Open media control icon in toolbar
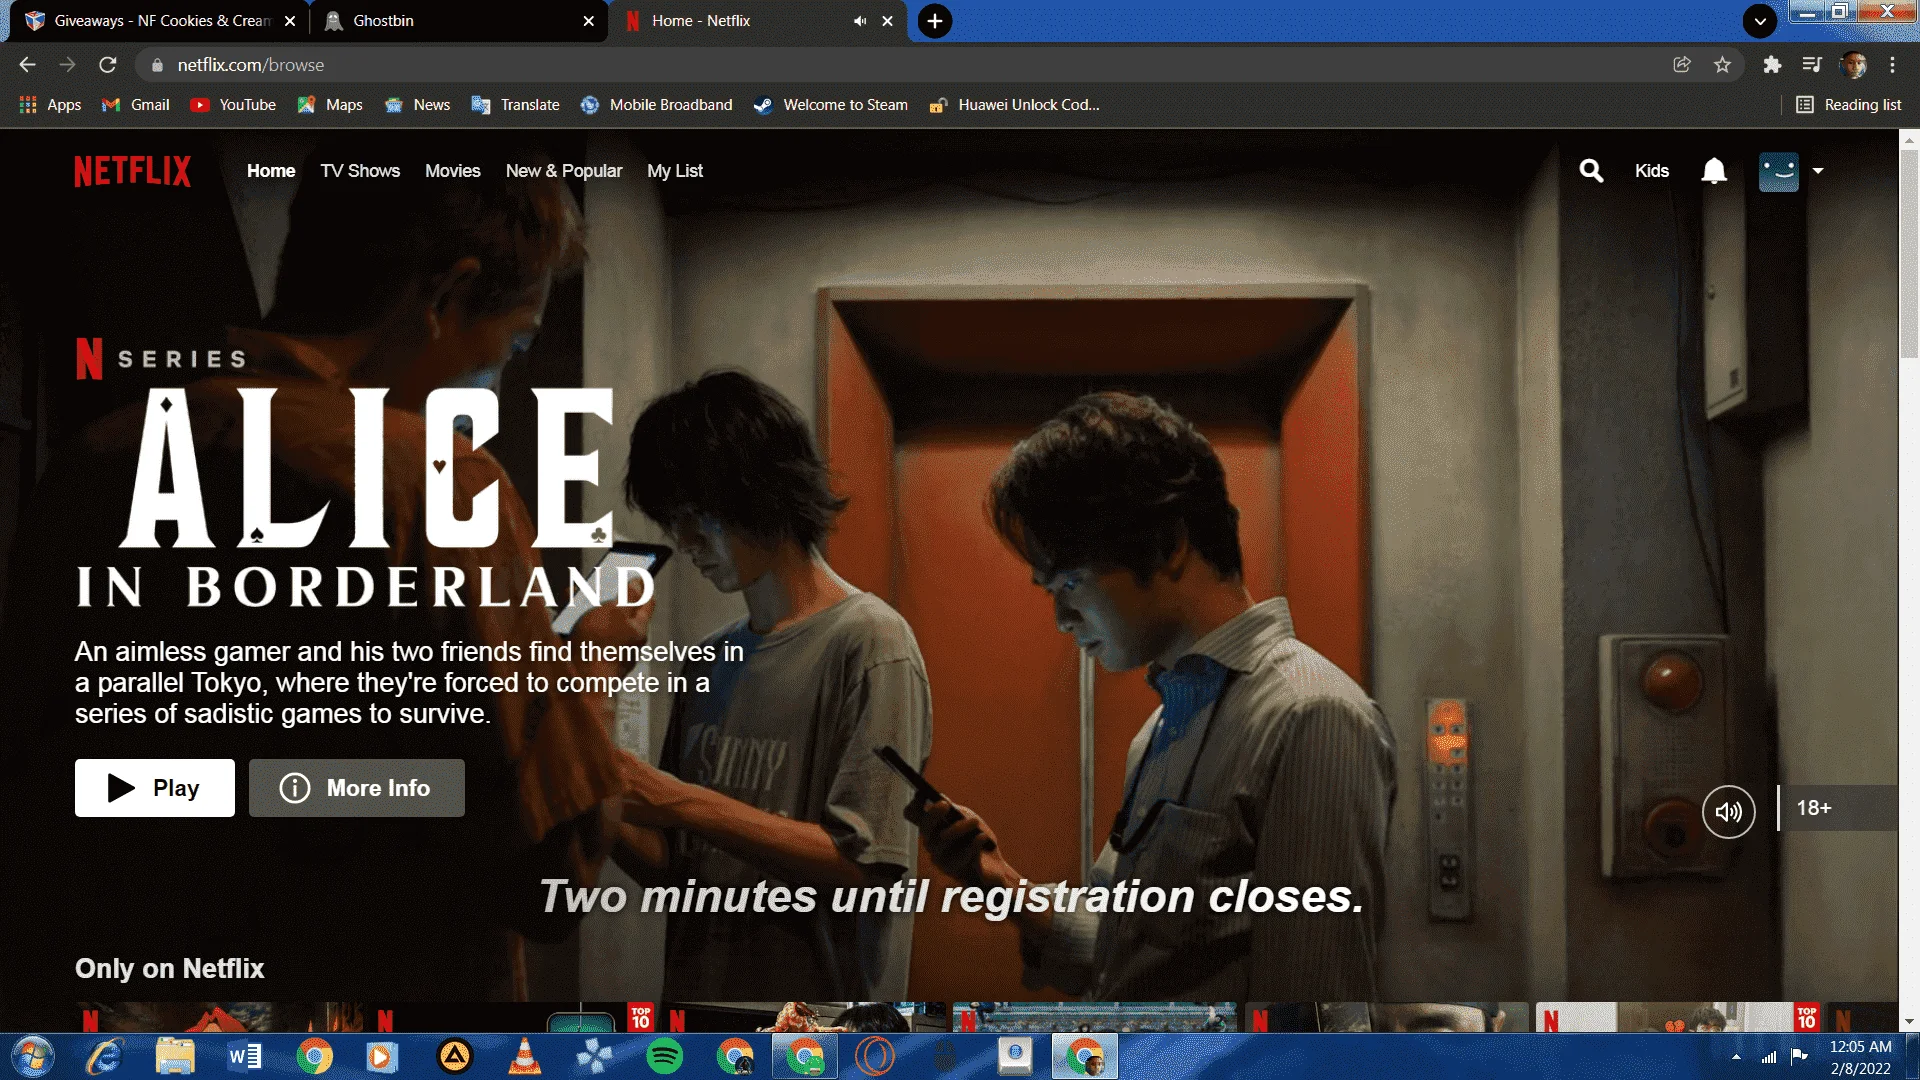This screenshot has width=1920, height=1080. [1812, 65]
